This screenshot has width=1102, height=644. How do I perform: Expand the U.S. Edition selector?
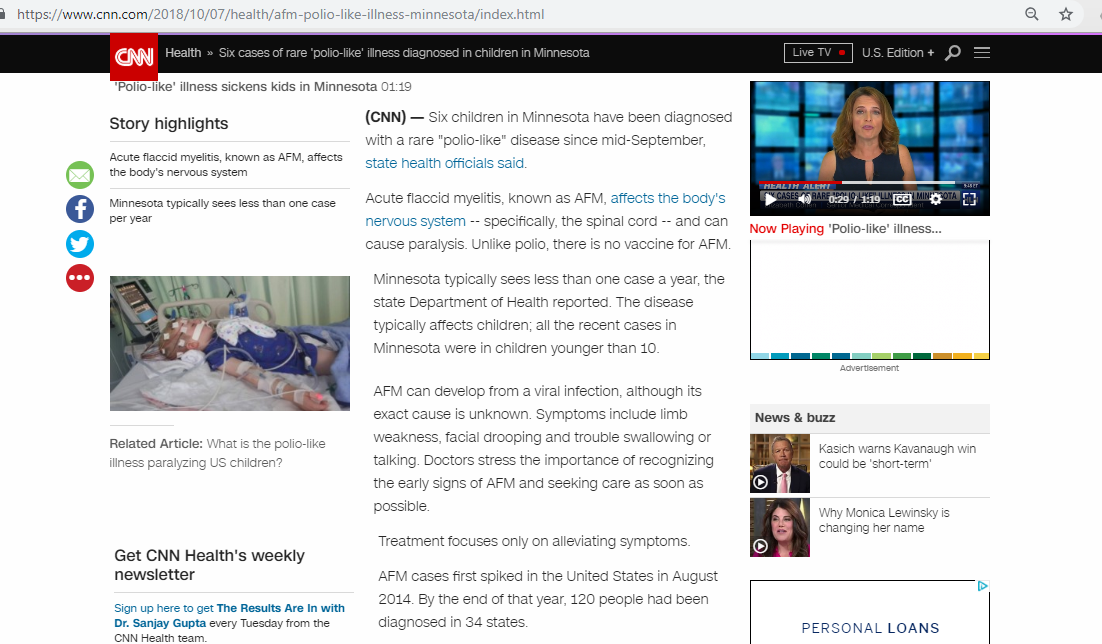coord(898,53)
